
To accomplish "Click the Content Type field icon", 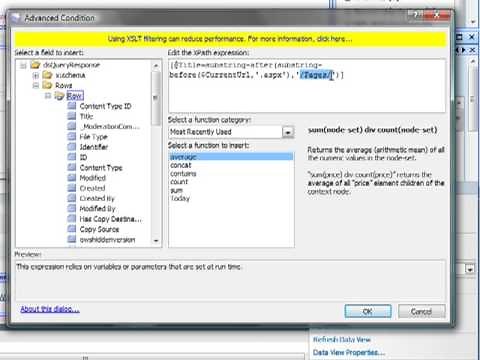I will 72,167.
